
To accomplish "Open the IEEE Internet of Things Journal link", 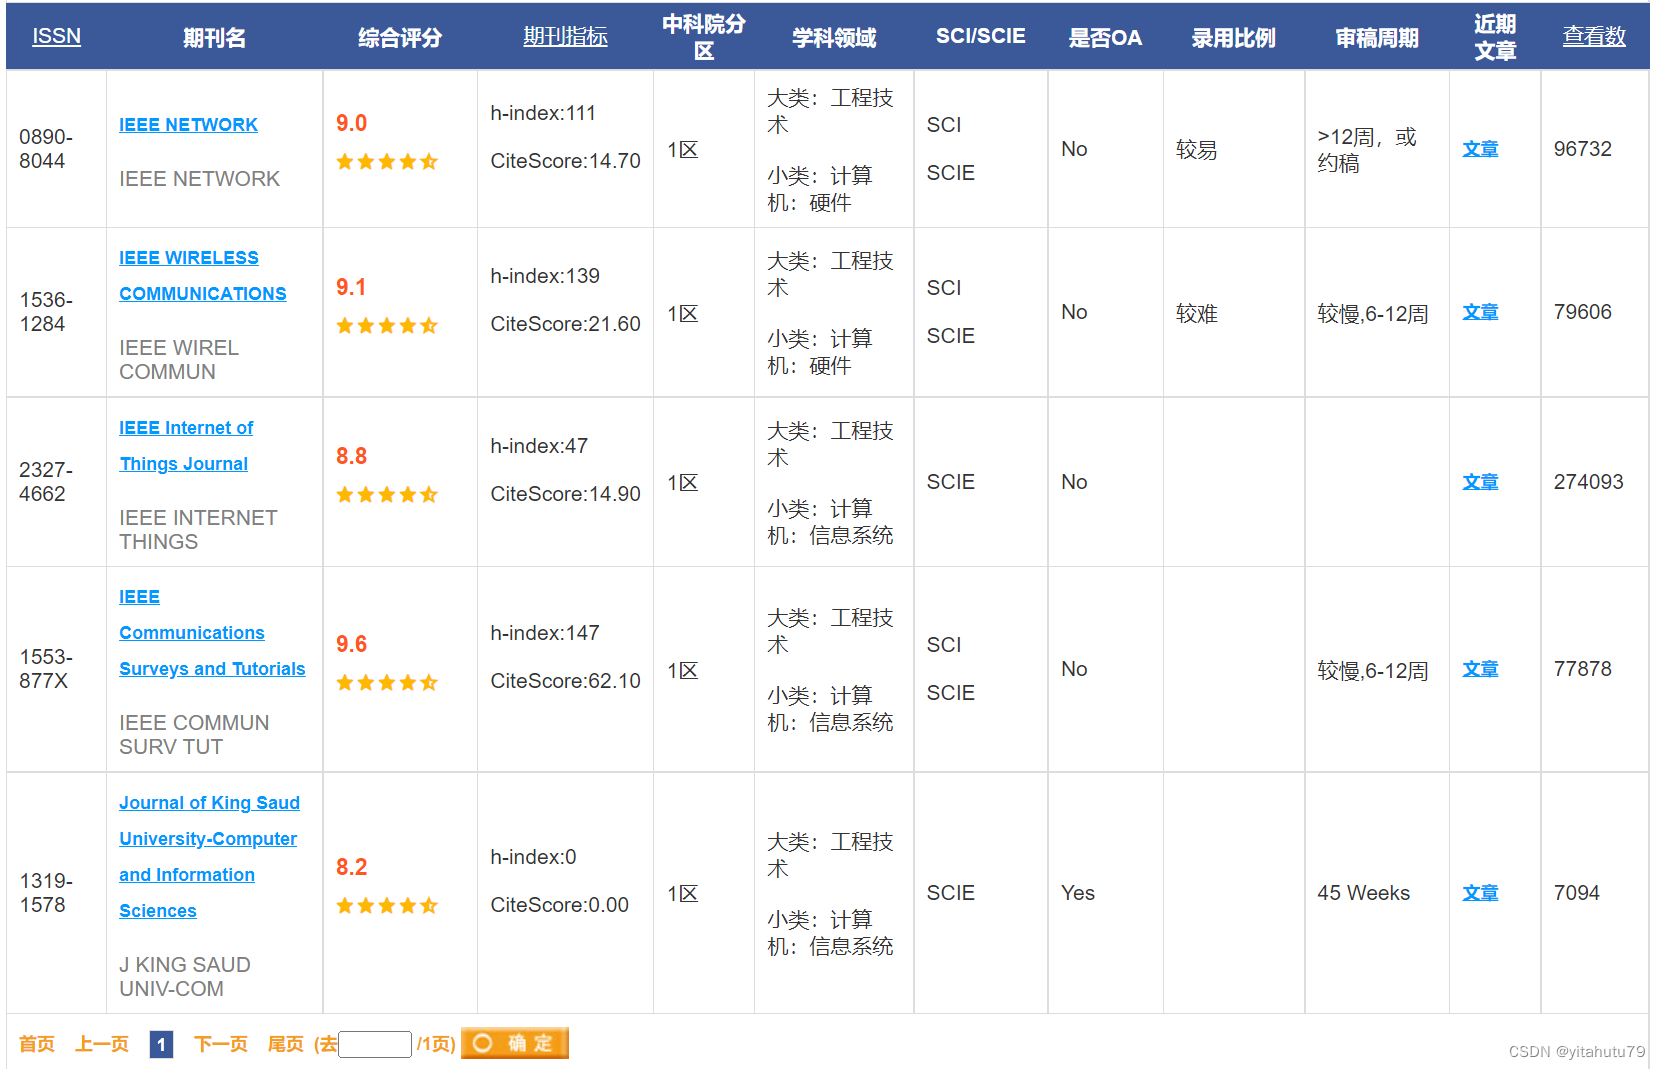I will pos(186,446).
